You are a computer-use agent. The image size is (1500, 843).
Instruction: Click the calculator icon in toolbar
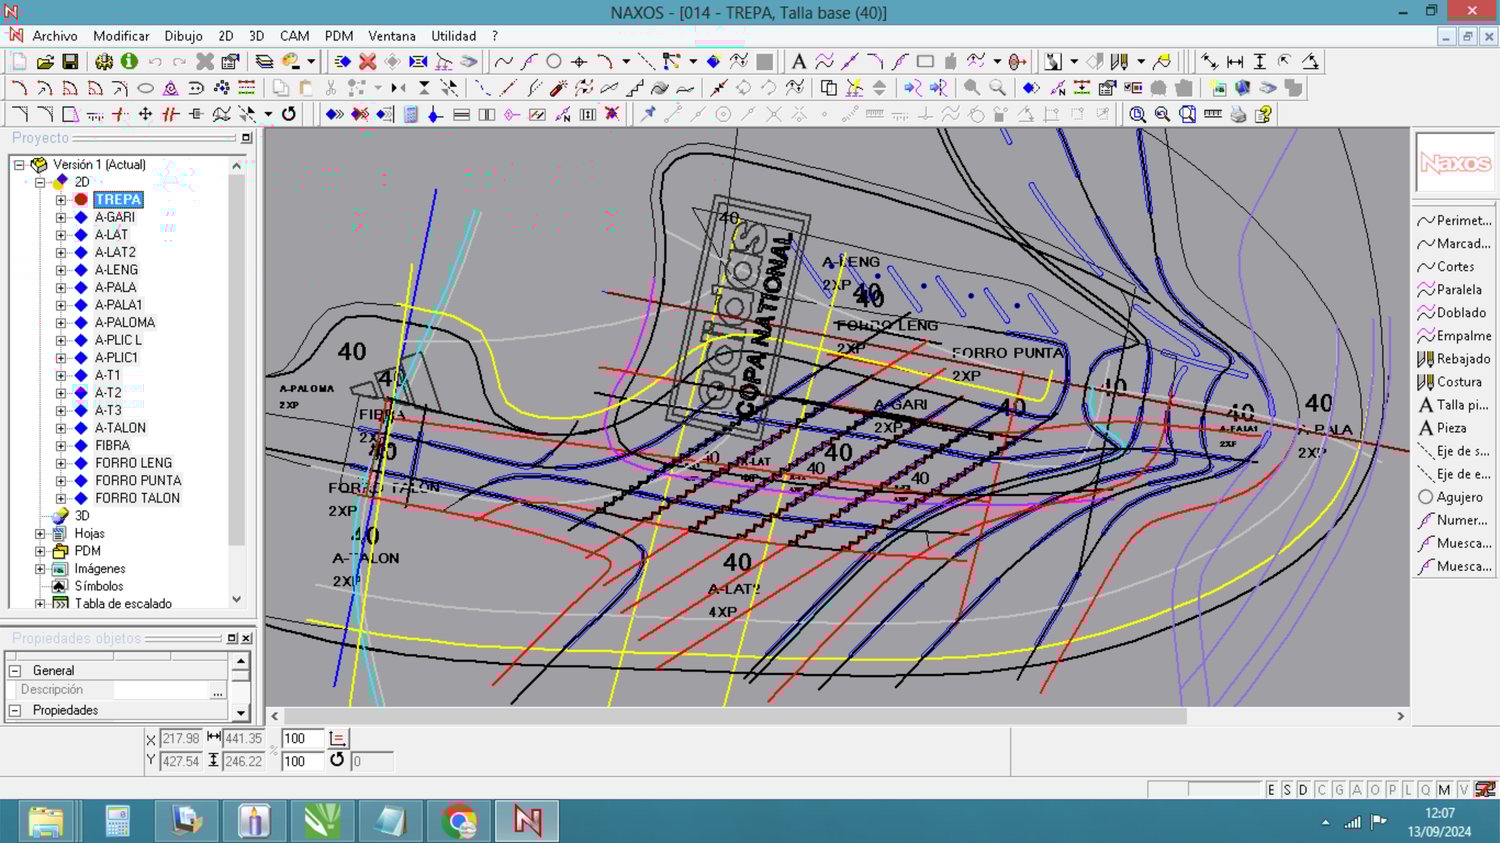point(411,114)
